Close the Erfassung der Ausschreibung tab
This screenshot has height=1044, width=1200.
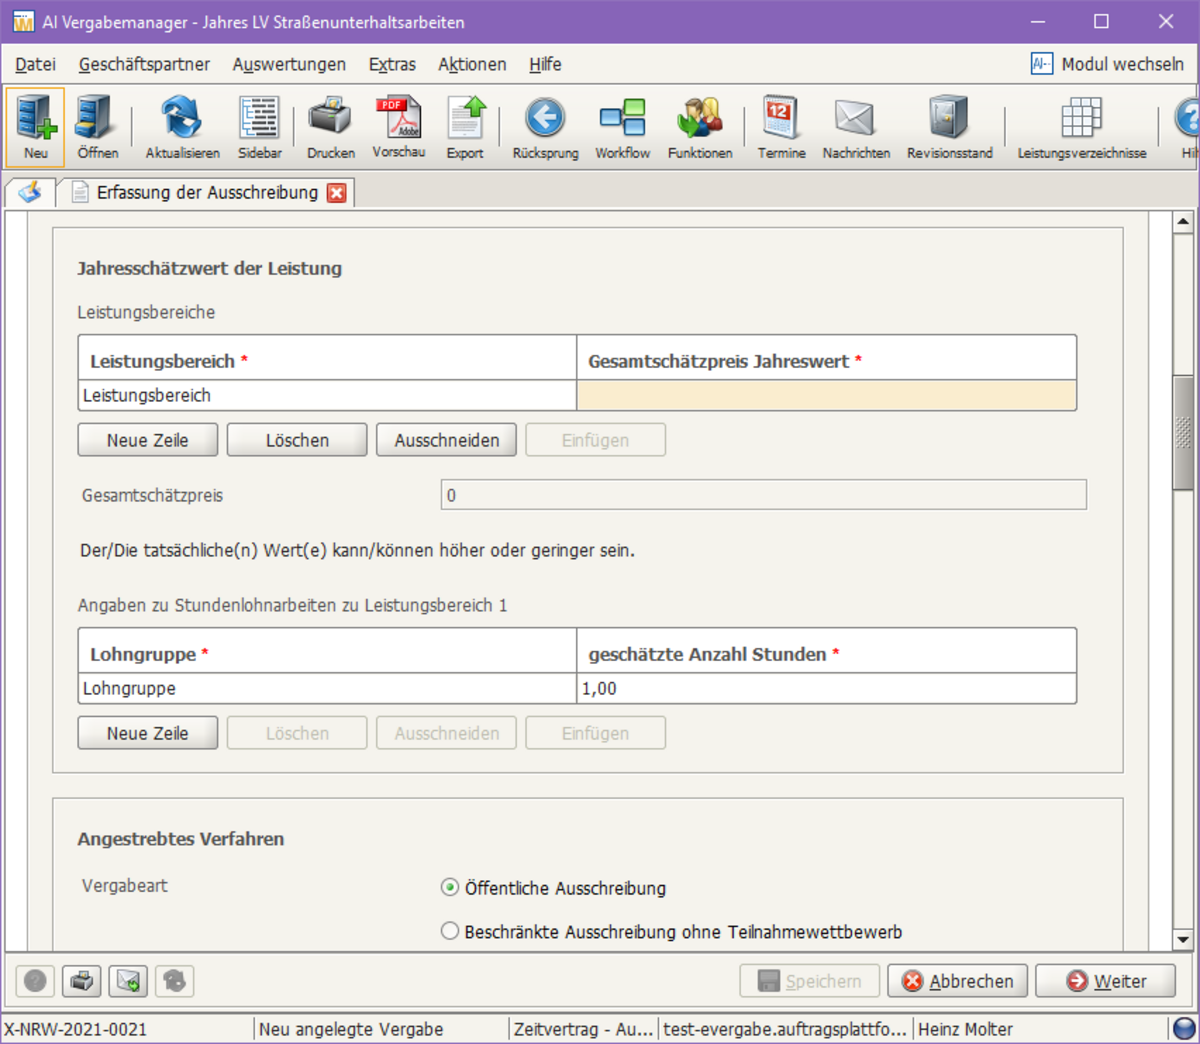point(337,193)
